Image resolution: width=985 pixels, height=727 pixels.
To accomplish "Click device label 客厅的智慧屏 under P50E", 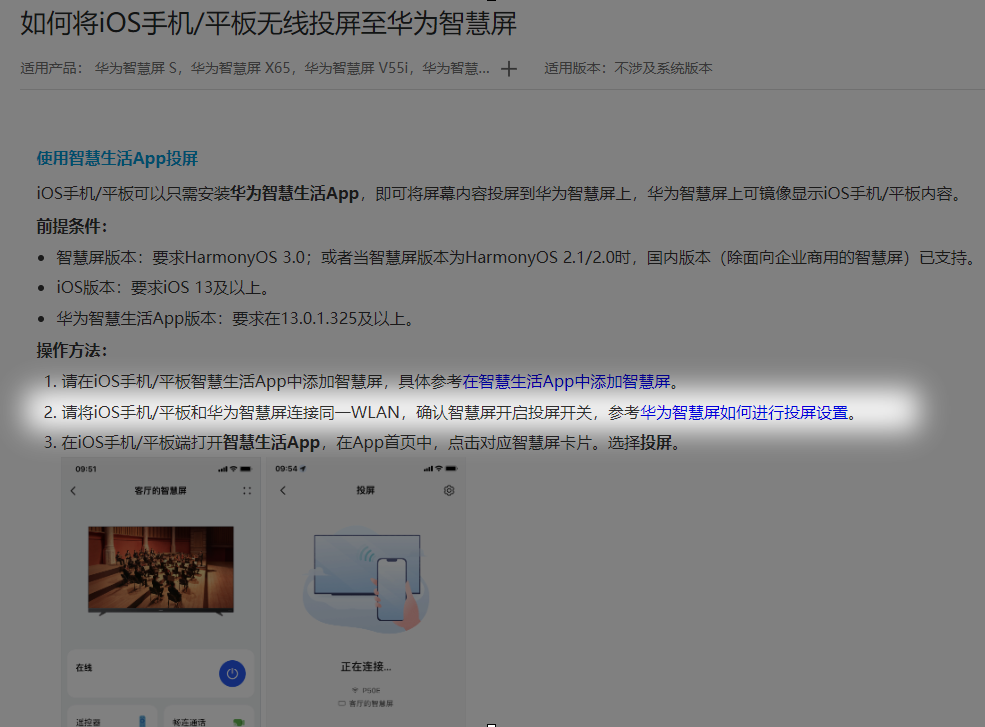I will point(371,704).
